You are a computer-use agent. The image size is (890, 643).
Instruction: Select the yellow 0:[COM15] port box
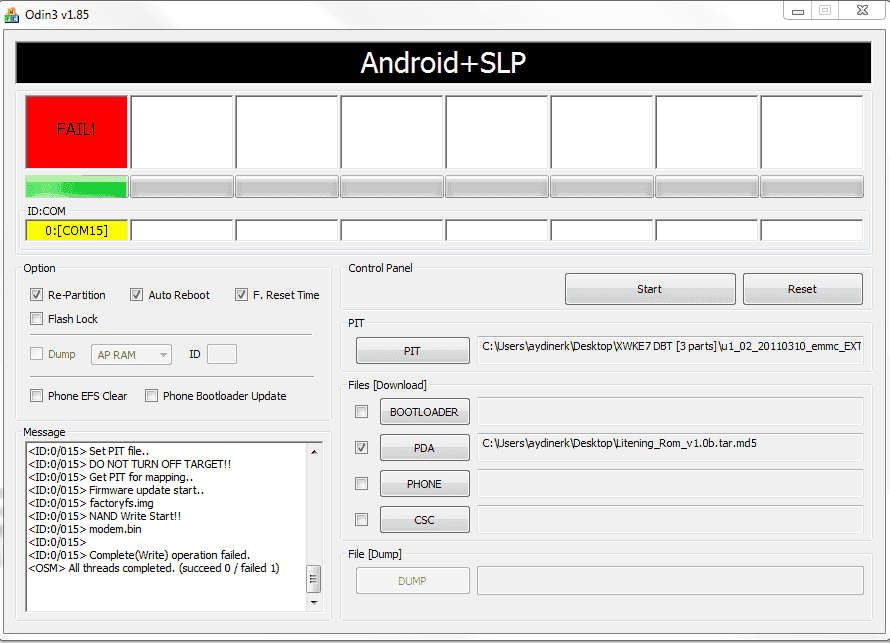(76, 230)
